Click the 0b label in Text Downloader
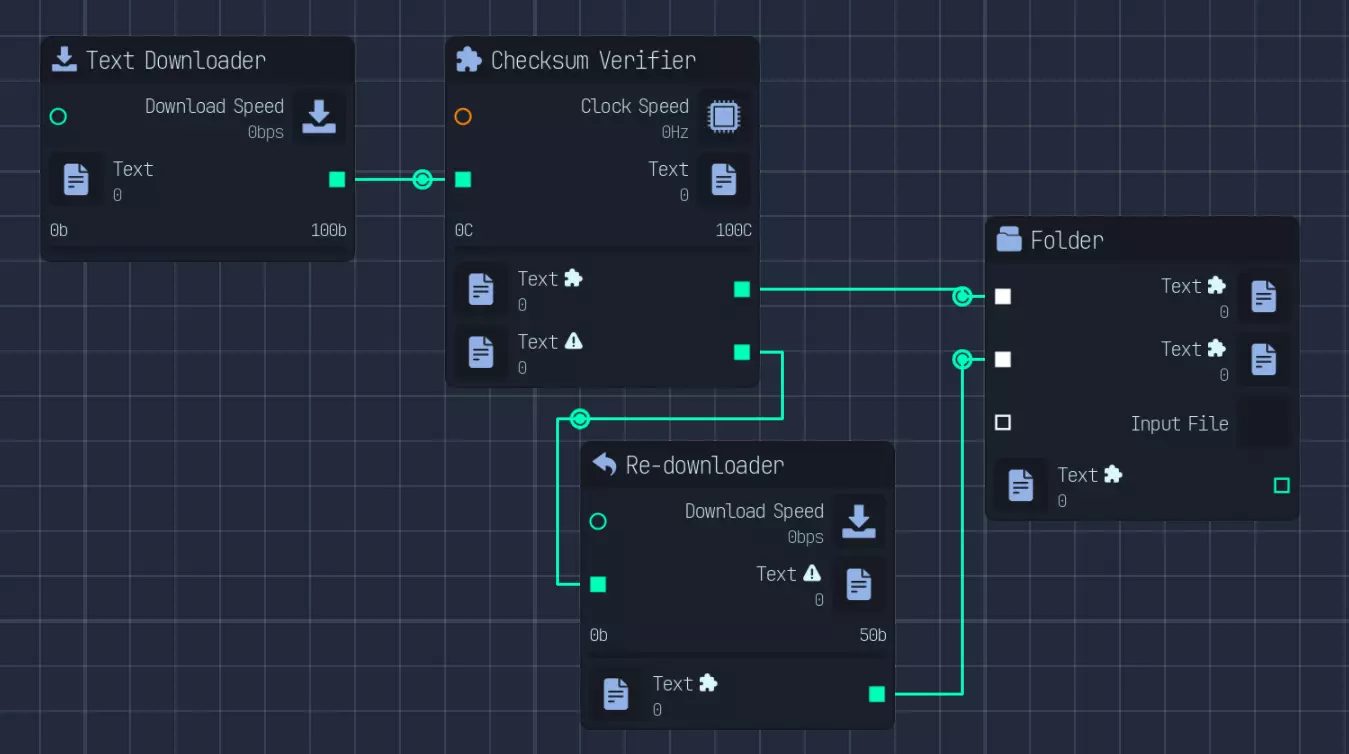 click(x=59, y=230)
